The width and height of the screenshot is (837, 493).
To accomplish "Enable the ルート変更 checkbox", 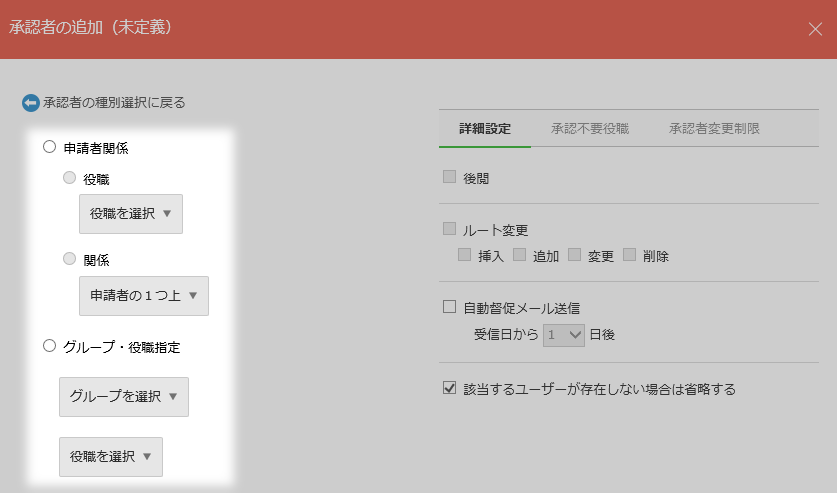I will [x=449, y=229].
